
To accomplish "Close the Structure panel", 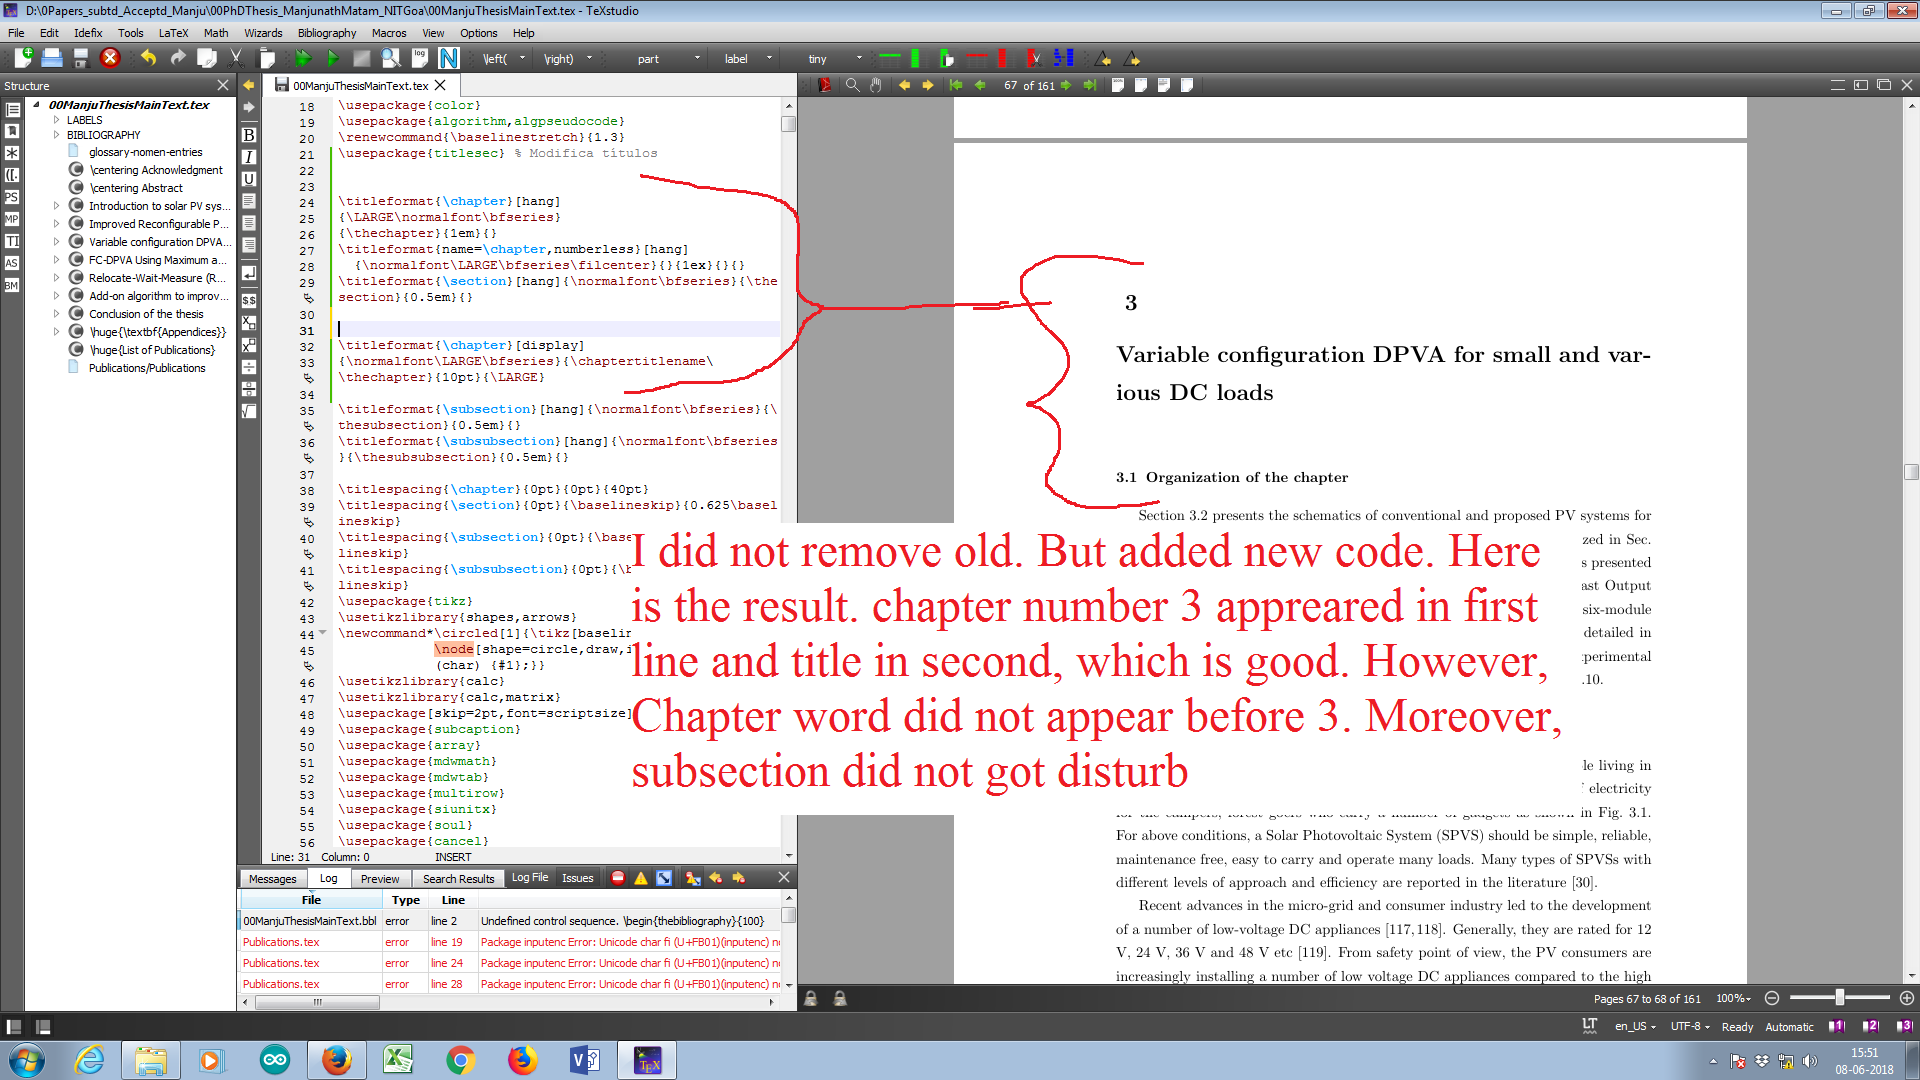I will [x=223, y=85].
